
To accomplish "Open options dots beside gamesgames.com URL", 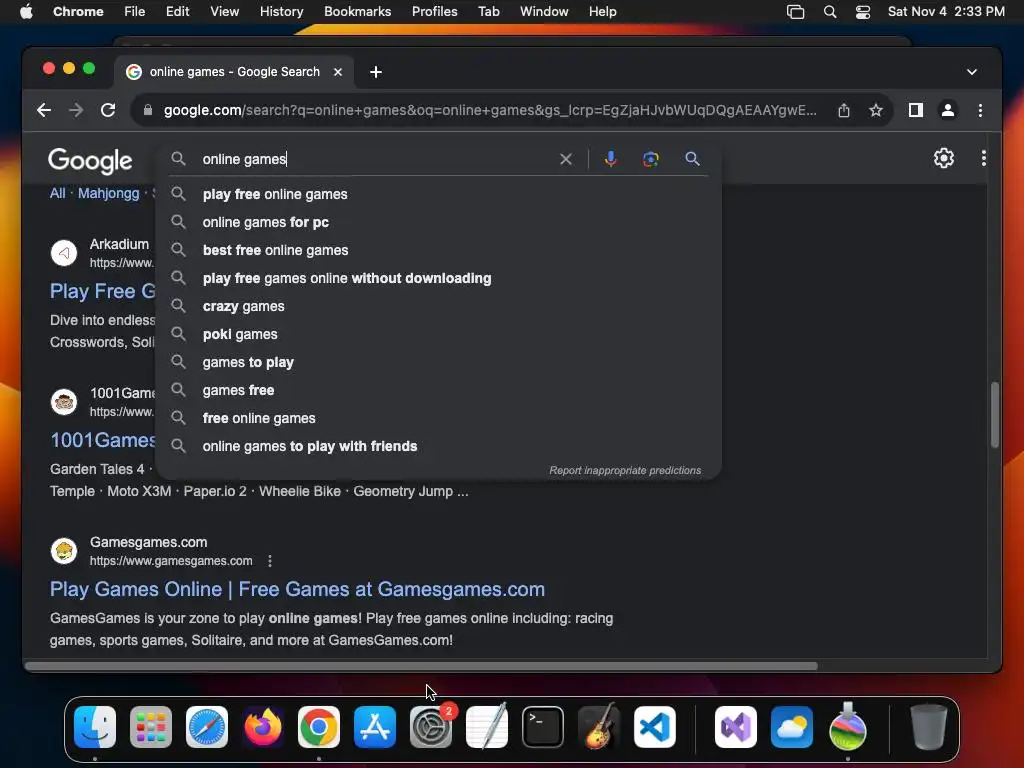I will point(270,561).
